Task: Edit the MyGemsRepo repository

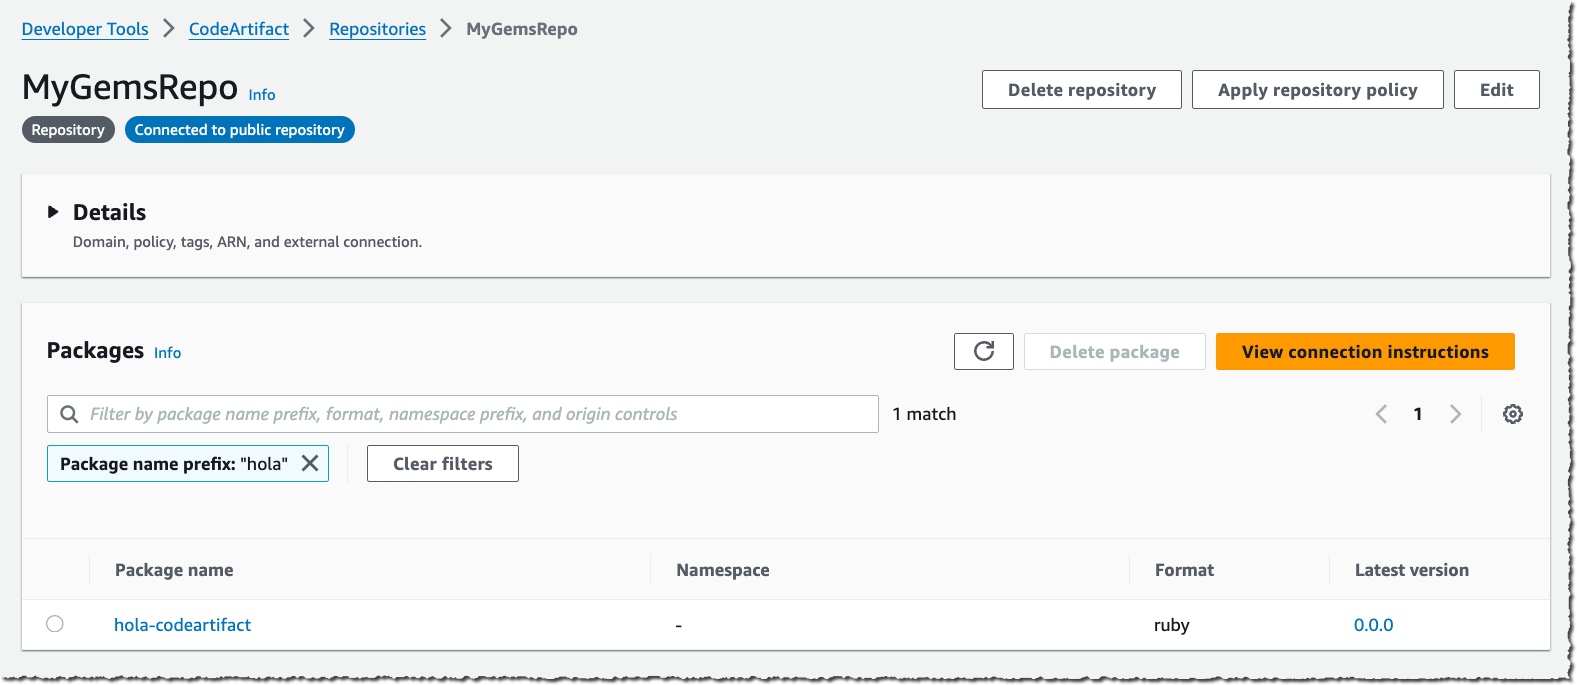Action: point(1497,90)
